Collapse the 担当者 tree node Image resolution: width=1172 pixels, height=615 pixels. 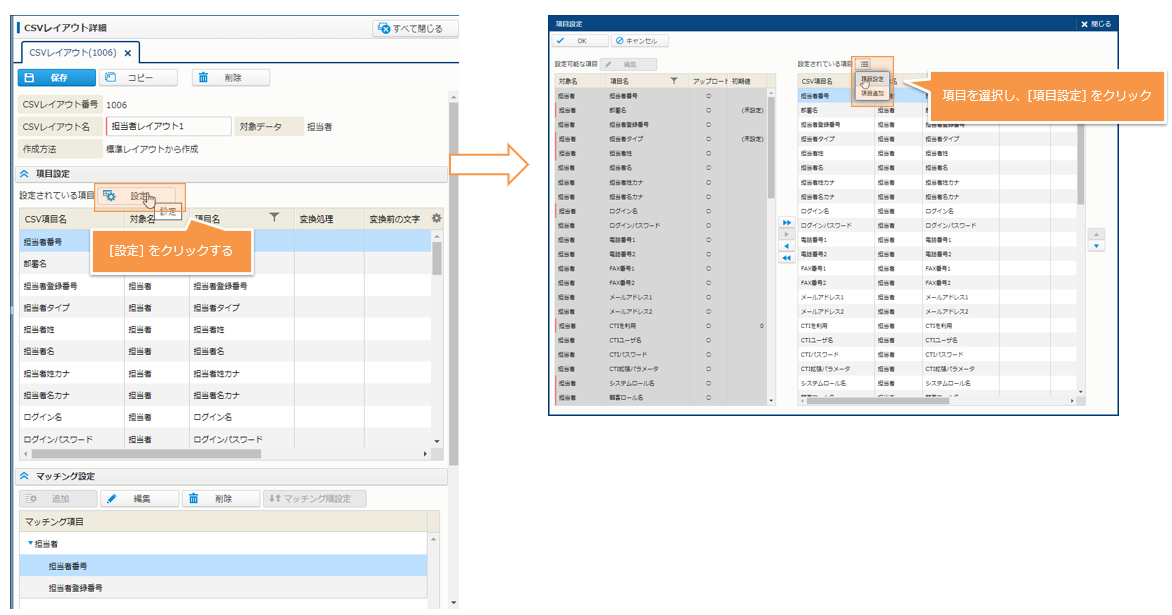click(x=30, y=543)
